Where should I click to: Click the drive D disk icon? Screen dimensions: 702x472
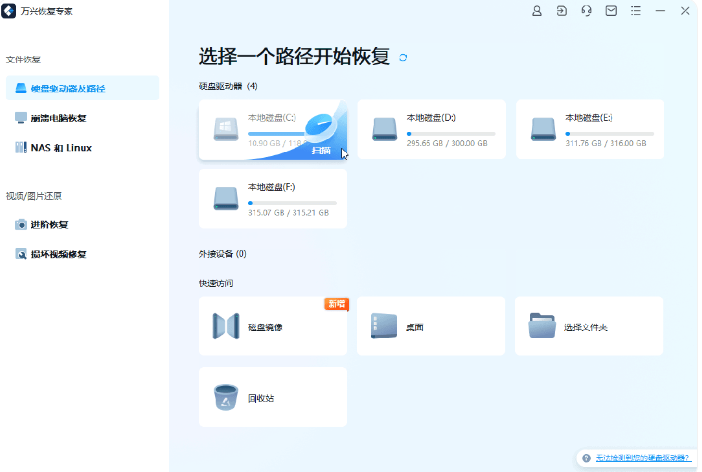(385, 129)
